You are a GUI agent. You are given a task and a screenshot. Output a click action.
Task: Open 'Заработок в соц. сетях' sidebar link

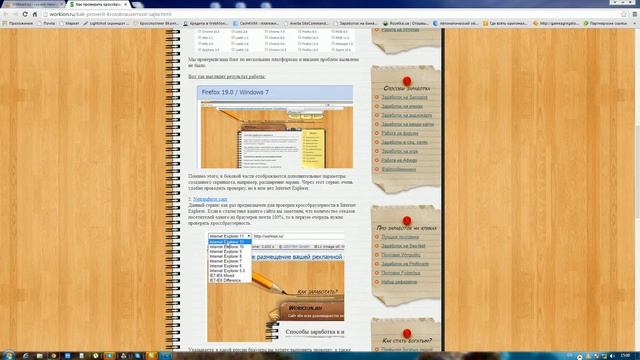[404, 142]
